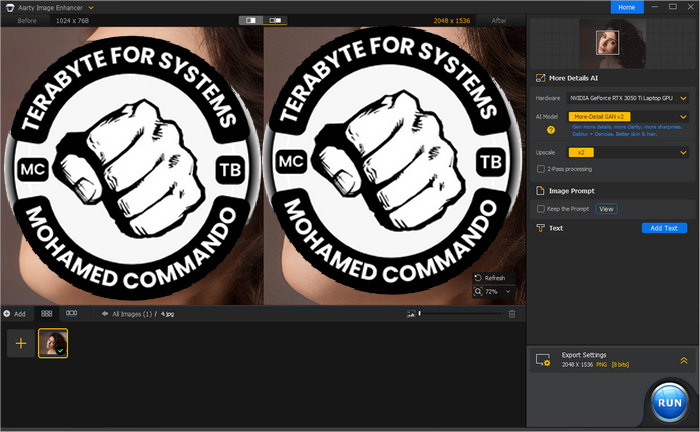Switch to side-by-side compare view

(x=274, y=20)
